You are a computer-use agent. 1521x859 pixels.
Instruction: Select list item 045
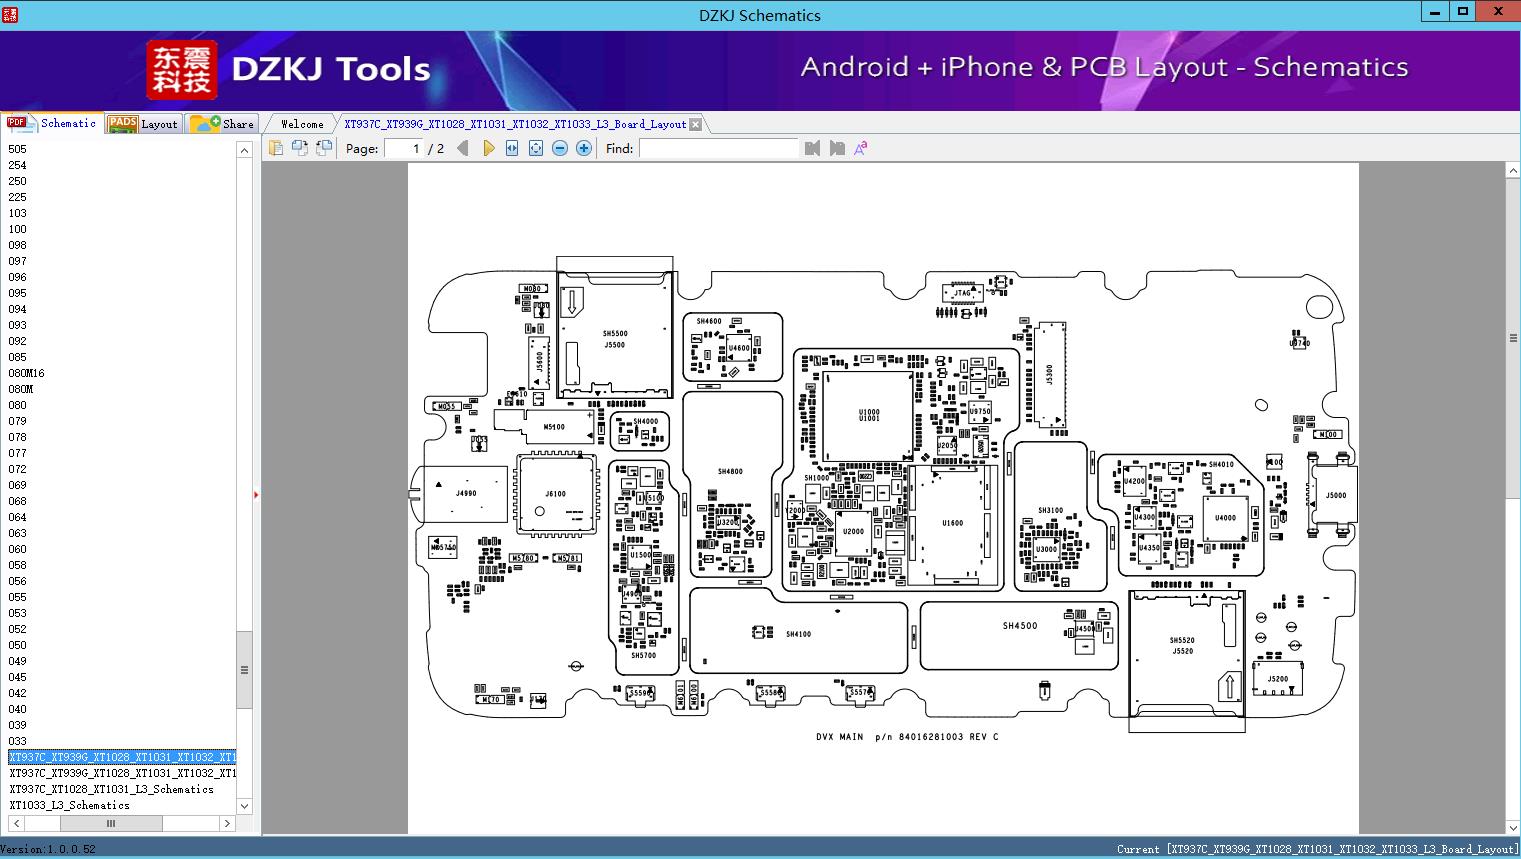(x=18, y=677)
